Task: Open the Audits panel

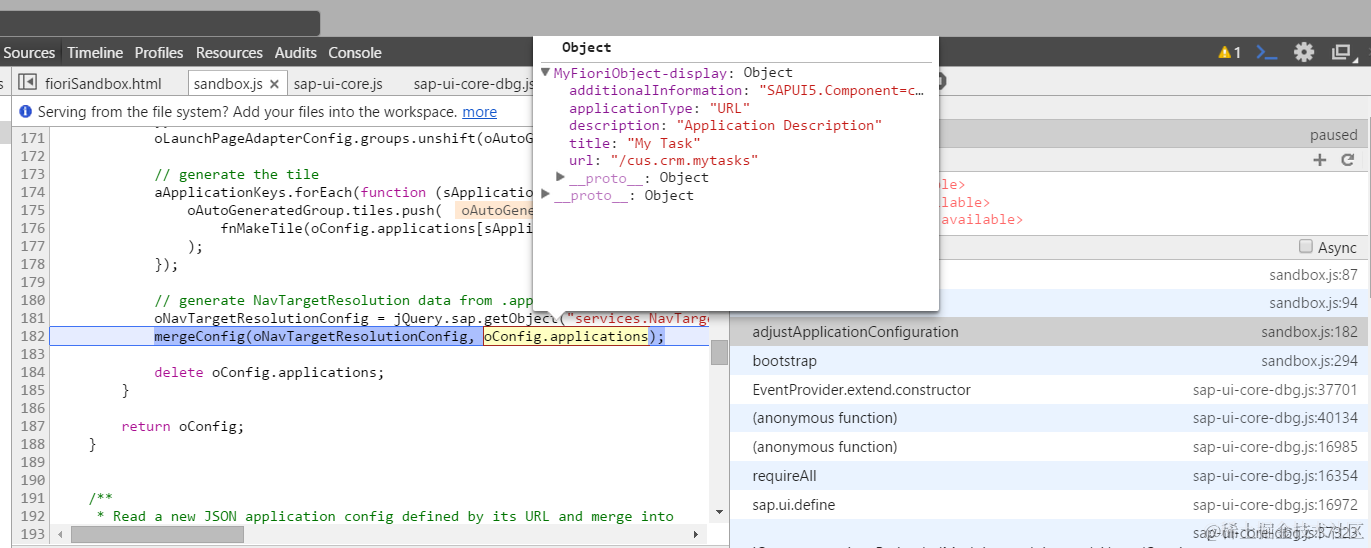Action: 296,53
